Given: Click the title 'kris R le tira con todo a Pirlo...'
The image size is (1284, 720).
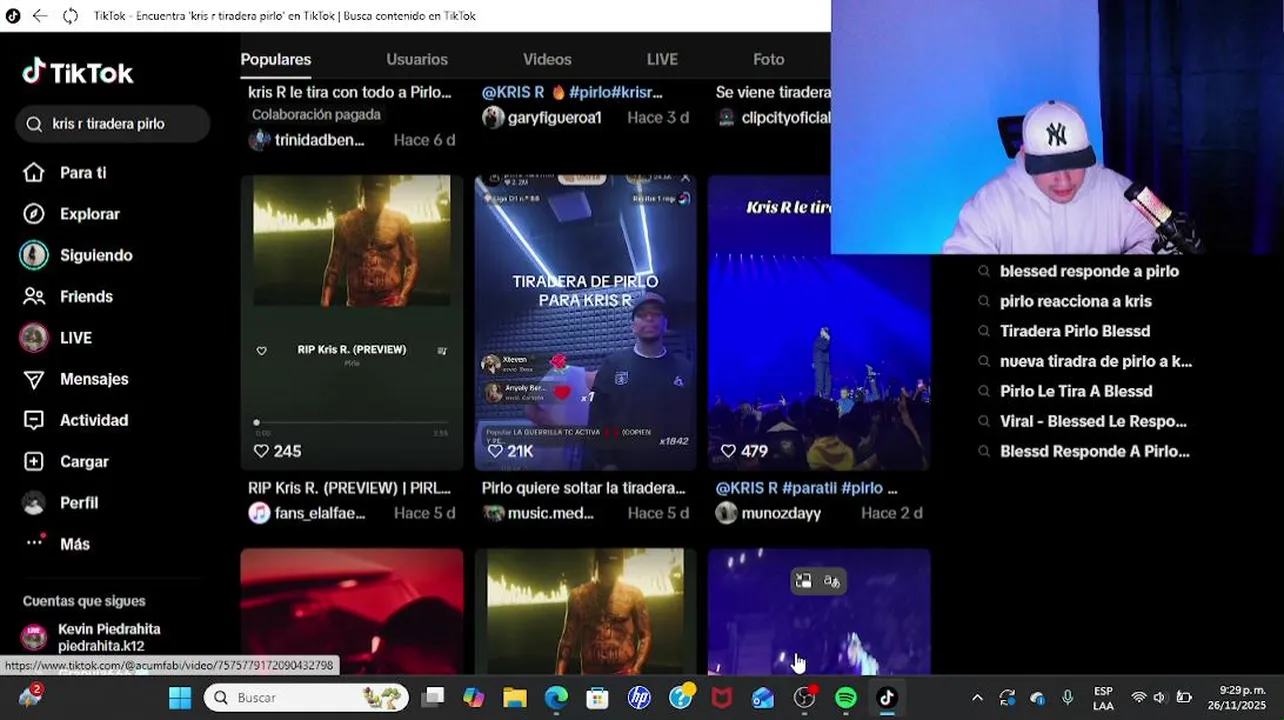Looking at the screenshot, I should [x=350, y=92].
